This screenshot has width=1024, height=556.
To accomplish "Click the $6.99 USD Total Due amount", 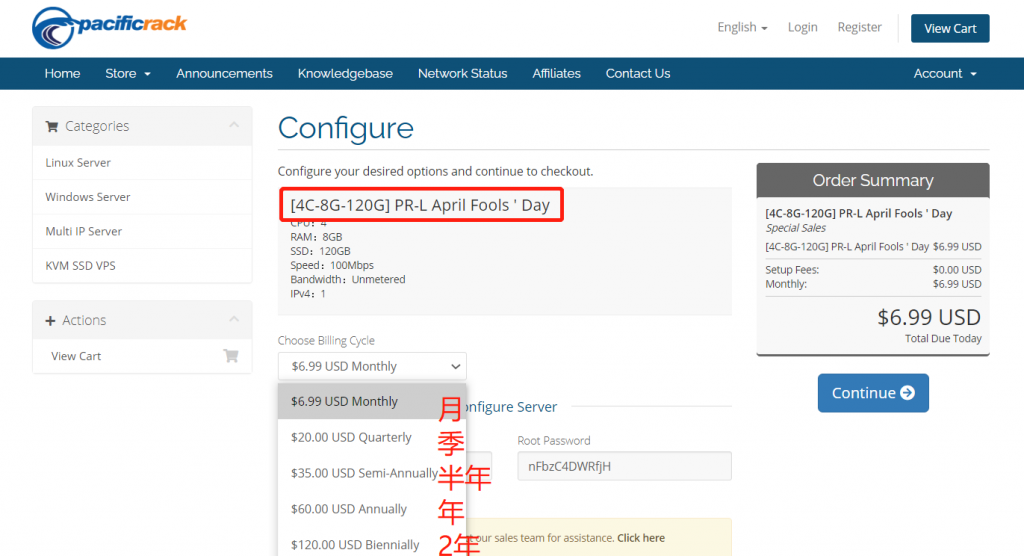I will (x=929, y=318).
